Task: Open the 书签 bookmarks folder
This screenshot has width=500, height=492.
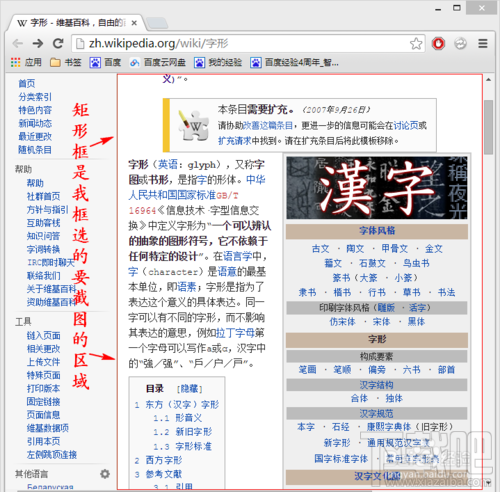Action: [66, 62]
